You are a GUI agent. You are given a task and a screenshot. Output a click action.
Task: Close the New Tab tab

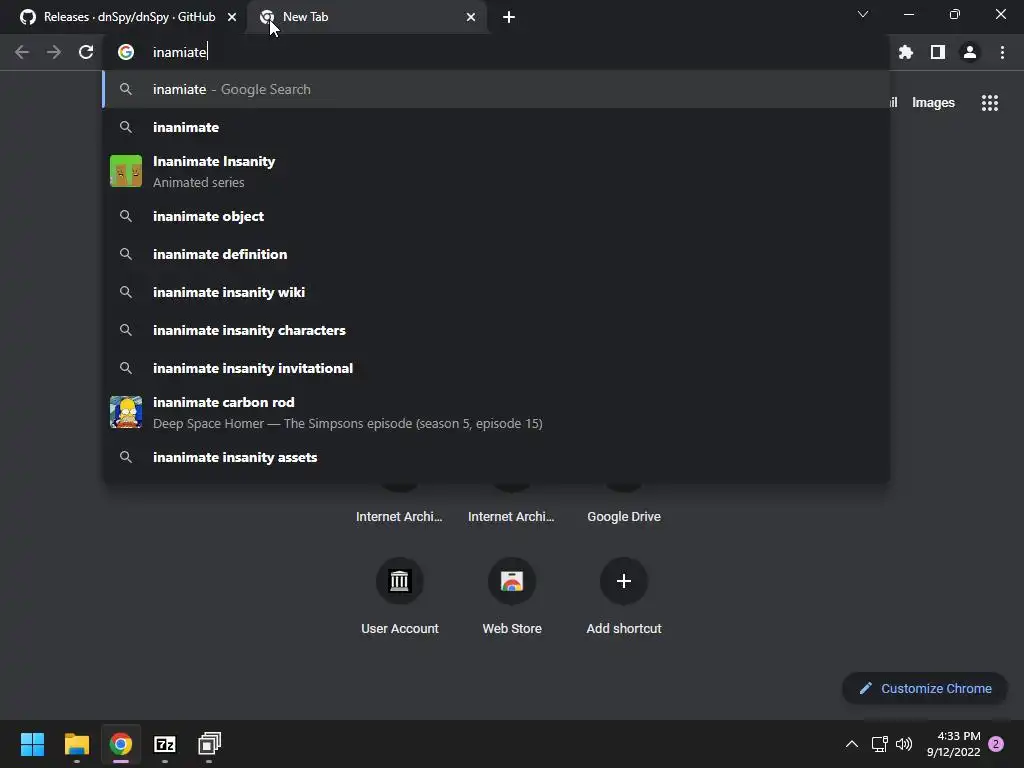click(x=471, y=17)
